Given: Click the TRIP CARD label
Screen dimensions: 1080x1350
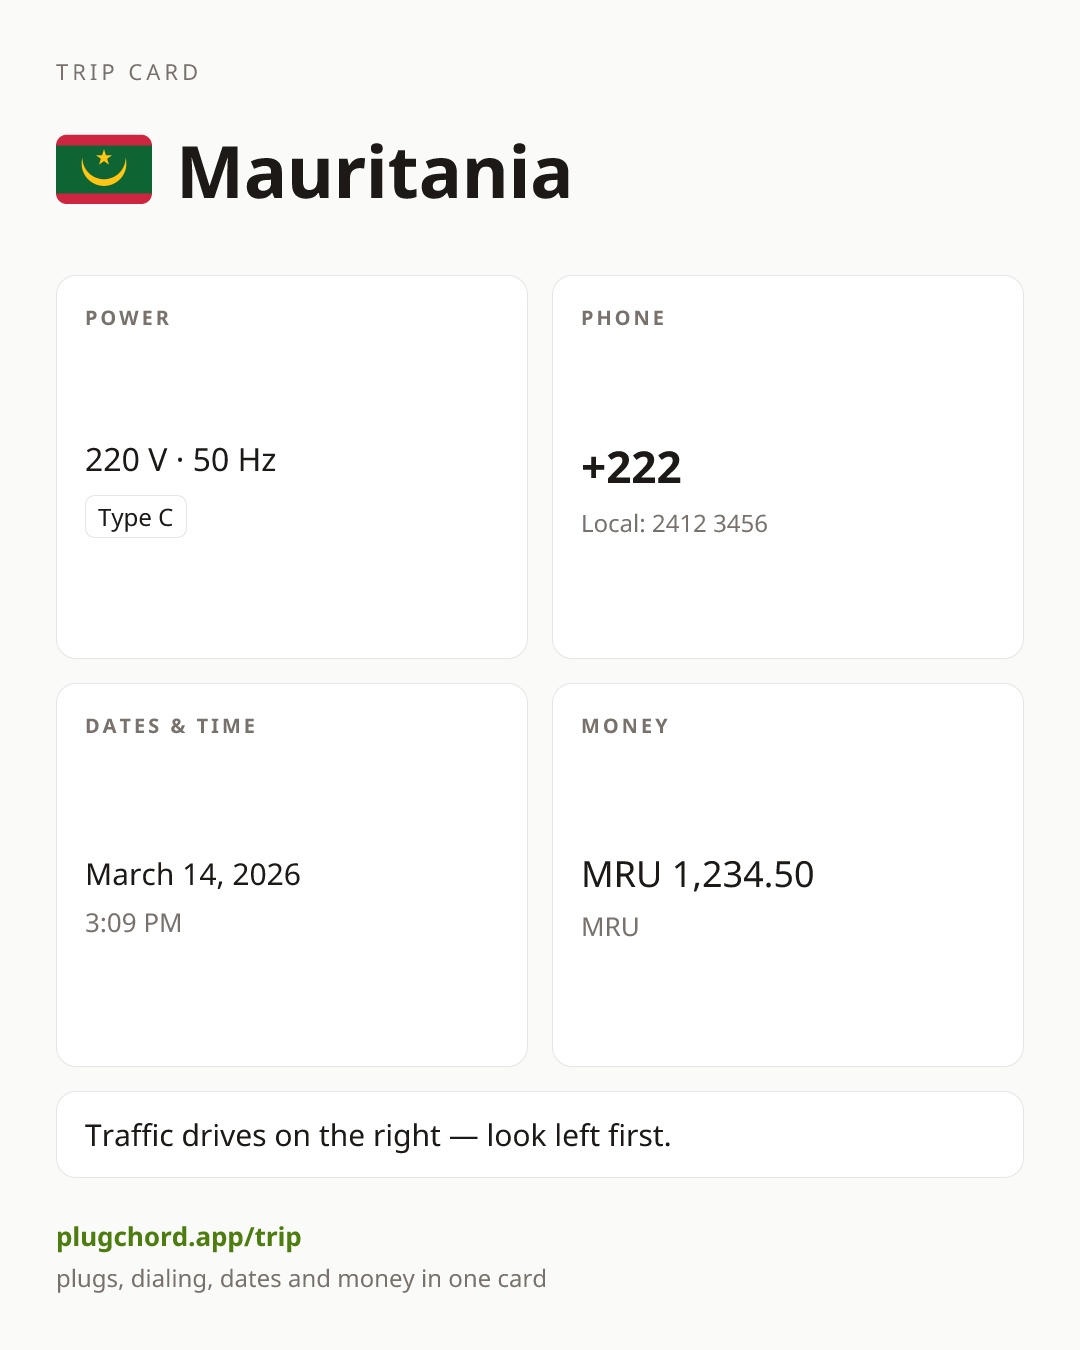Looking at the screenshot, I should point(128,72).
